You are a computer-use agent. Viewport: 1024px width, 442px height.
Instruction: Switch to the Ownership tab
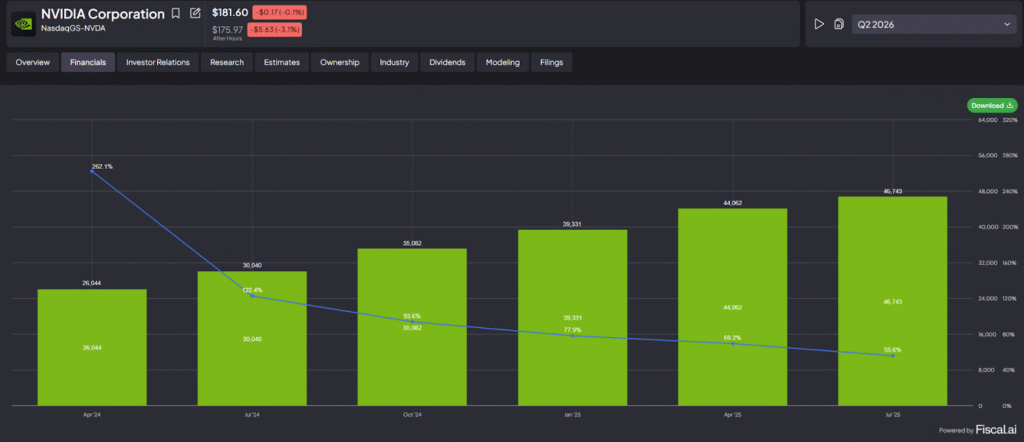pos(340,63)
